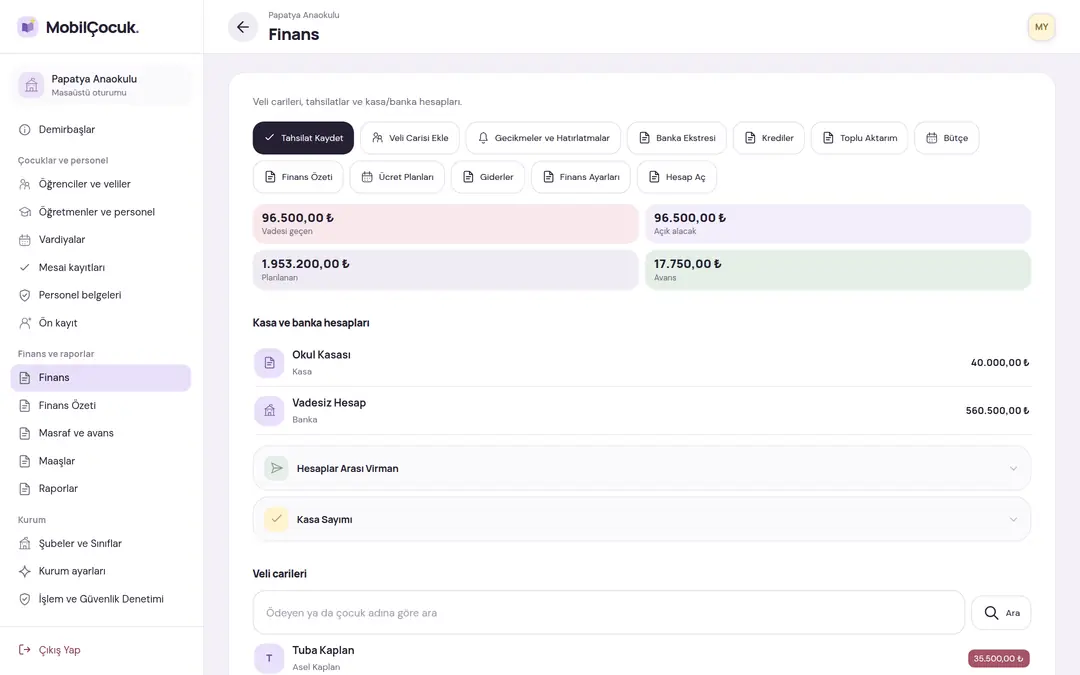Click the Öğretmenler ve personel cap icon

(25, 212)
